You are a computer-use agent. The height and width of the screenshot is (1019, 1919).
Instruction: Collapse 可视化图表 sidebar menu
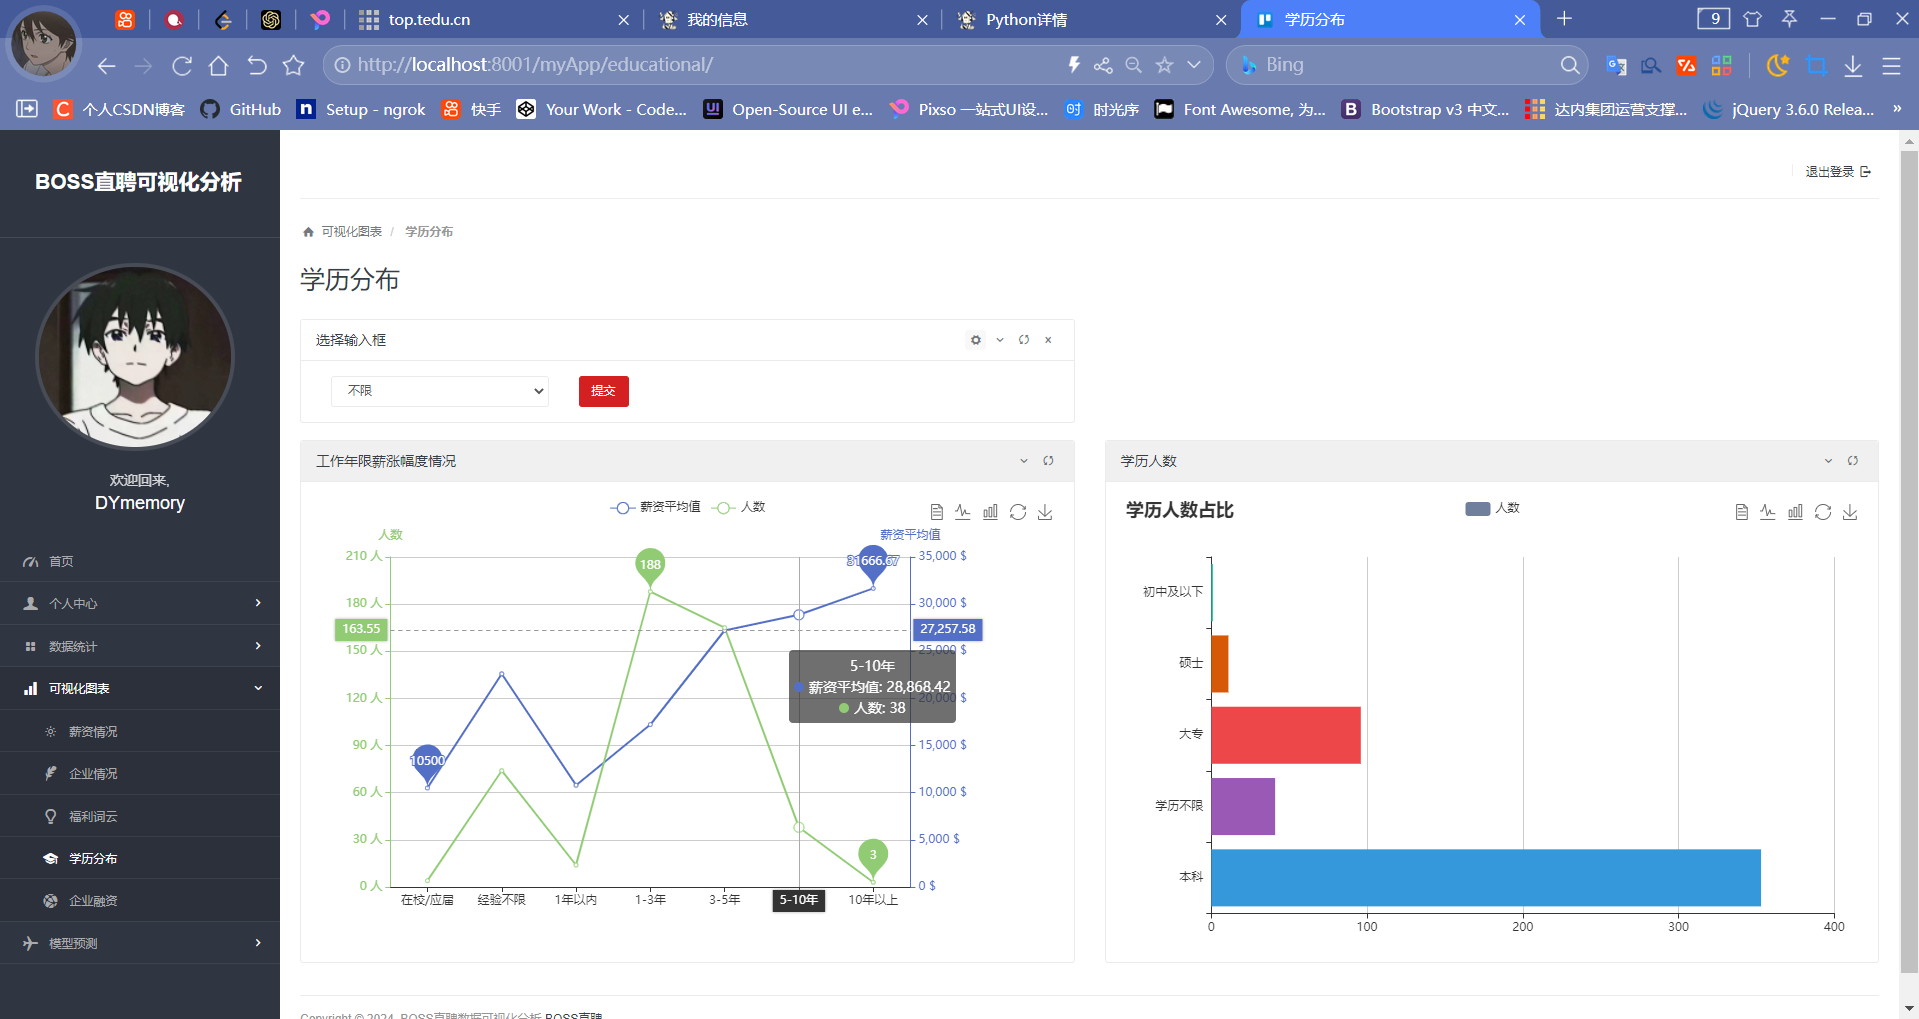pyautogui.click(x=140, y=689)
